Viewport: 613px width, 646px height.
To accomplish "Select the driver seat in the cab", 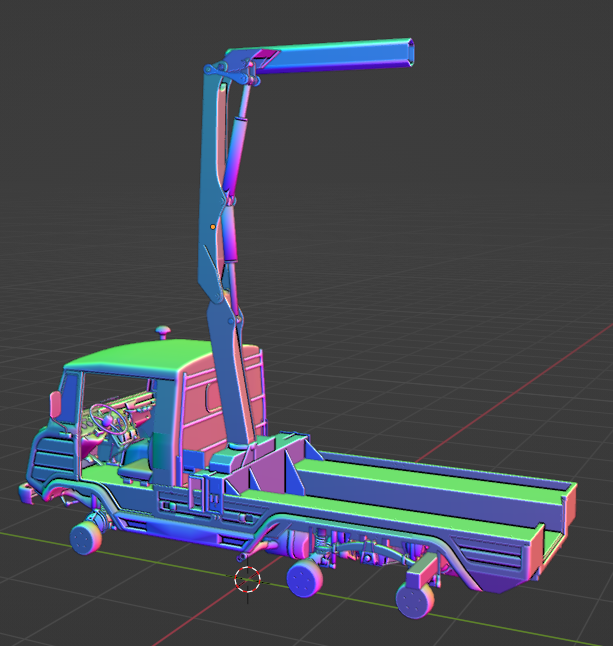I will (136, 461).
